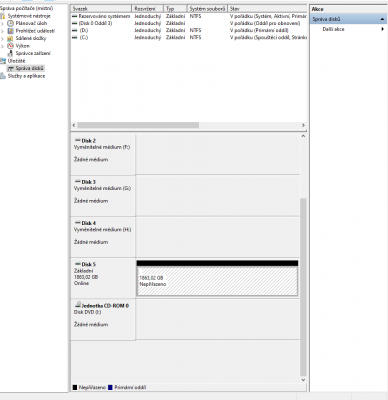Screen dimensions: 388x400
Task: Click the Disk 5 drive icon
Action: click(x=78, y=264)
